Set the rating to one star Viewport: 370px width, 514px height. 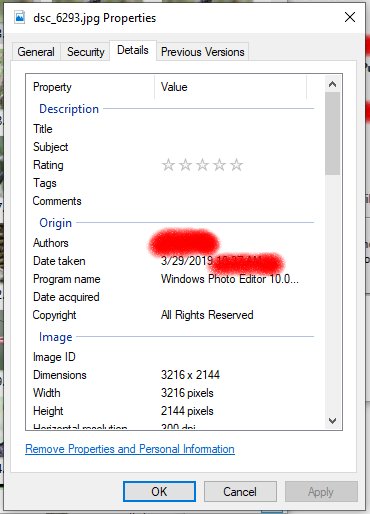(x=168, y=165)
